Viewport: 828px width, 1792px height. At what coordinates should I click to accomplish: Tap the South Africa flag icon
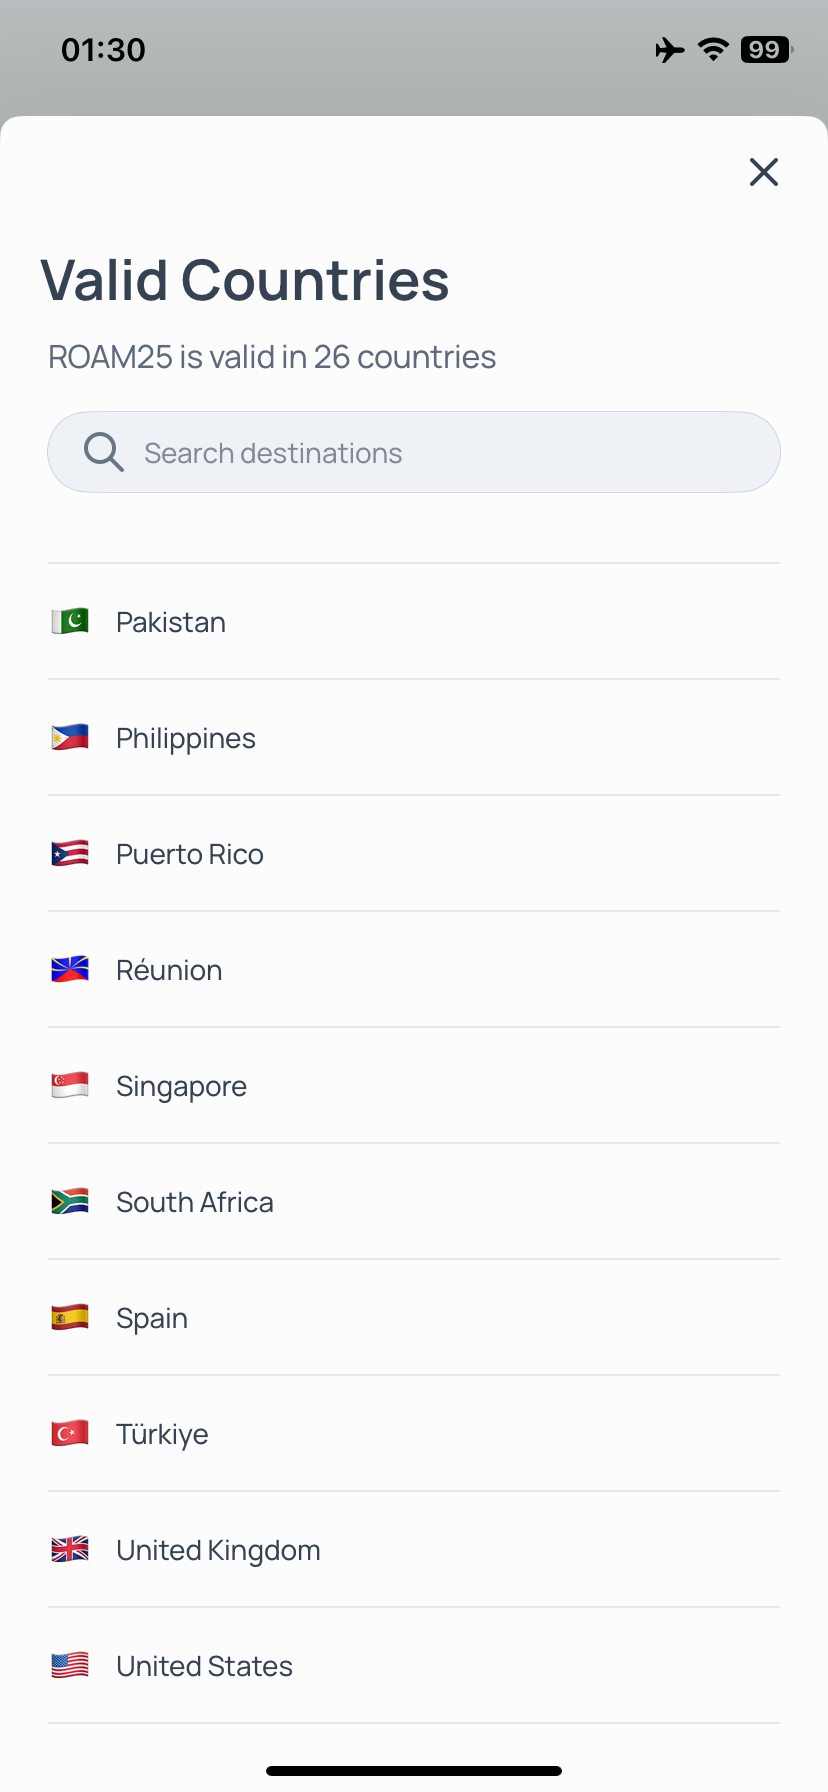70,1201
